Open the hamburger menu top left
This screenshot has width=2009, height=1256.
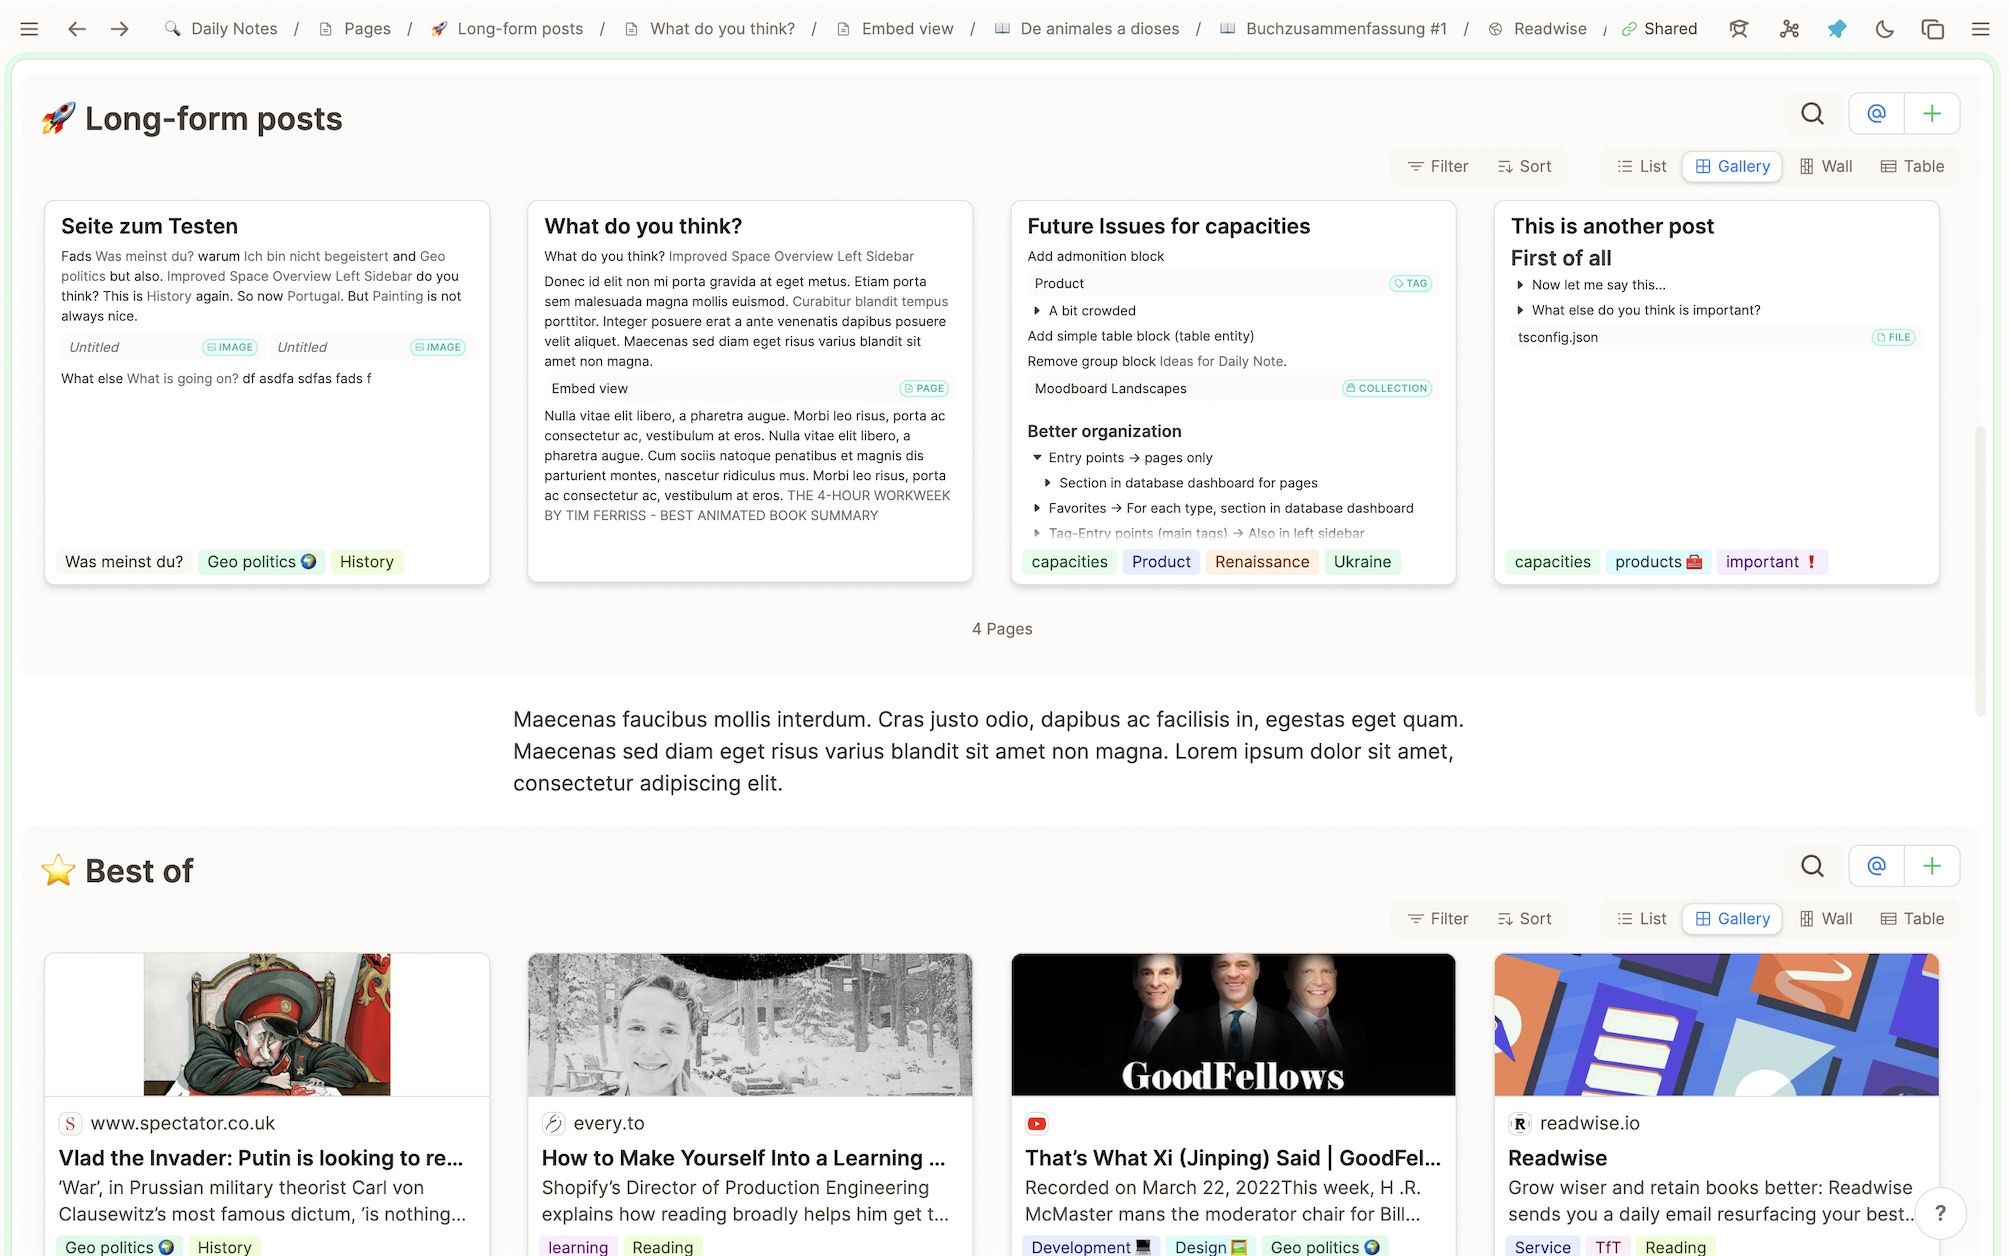coord(29,29)
